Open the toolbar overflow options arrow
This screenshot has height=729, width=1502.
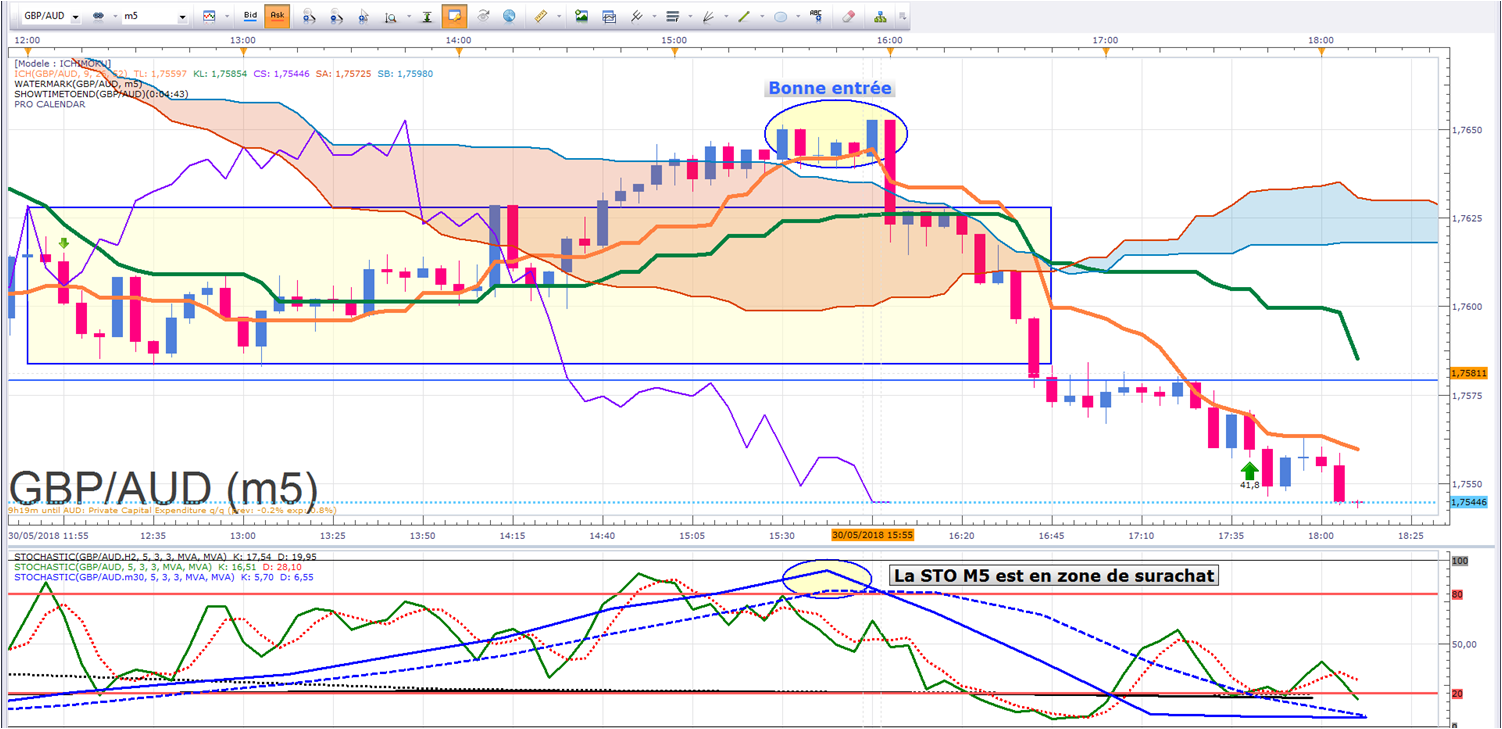pyautogui.click(x=902, y=17)
